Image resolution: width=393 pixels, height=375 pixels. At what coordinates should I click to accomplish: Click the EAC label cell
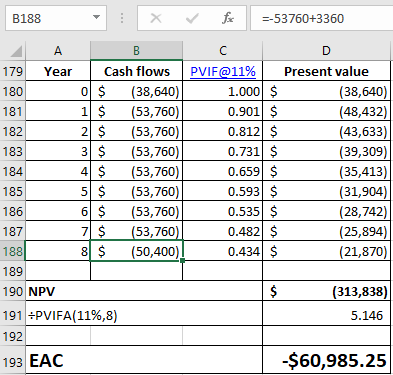point(144,360)
